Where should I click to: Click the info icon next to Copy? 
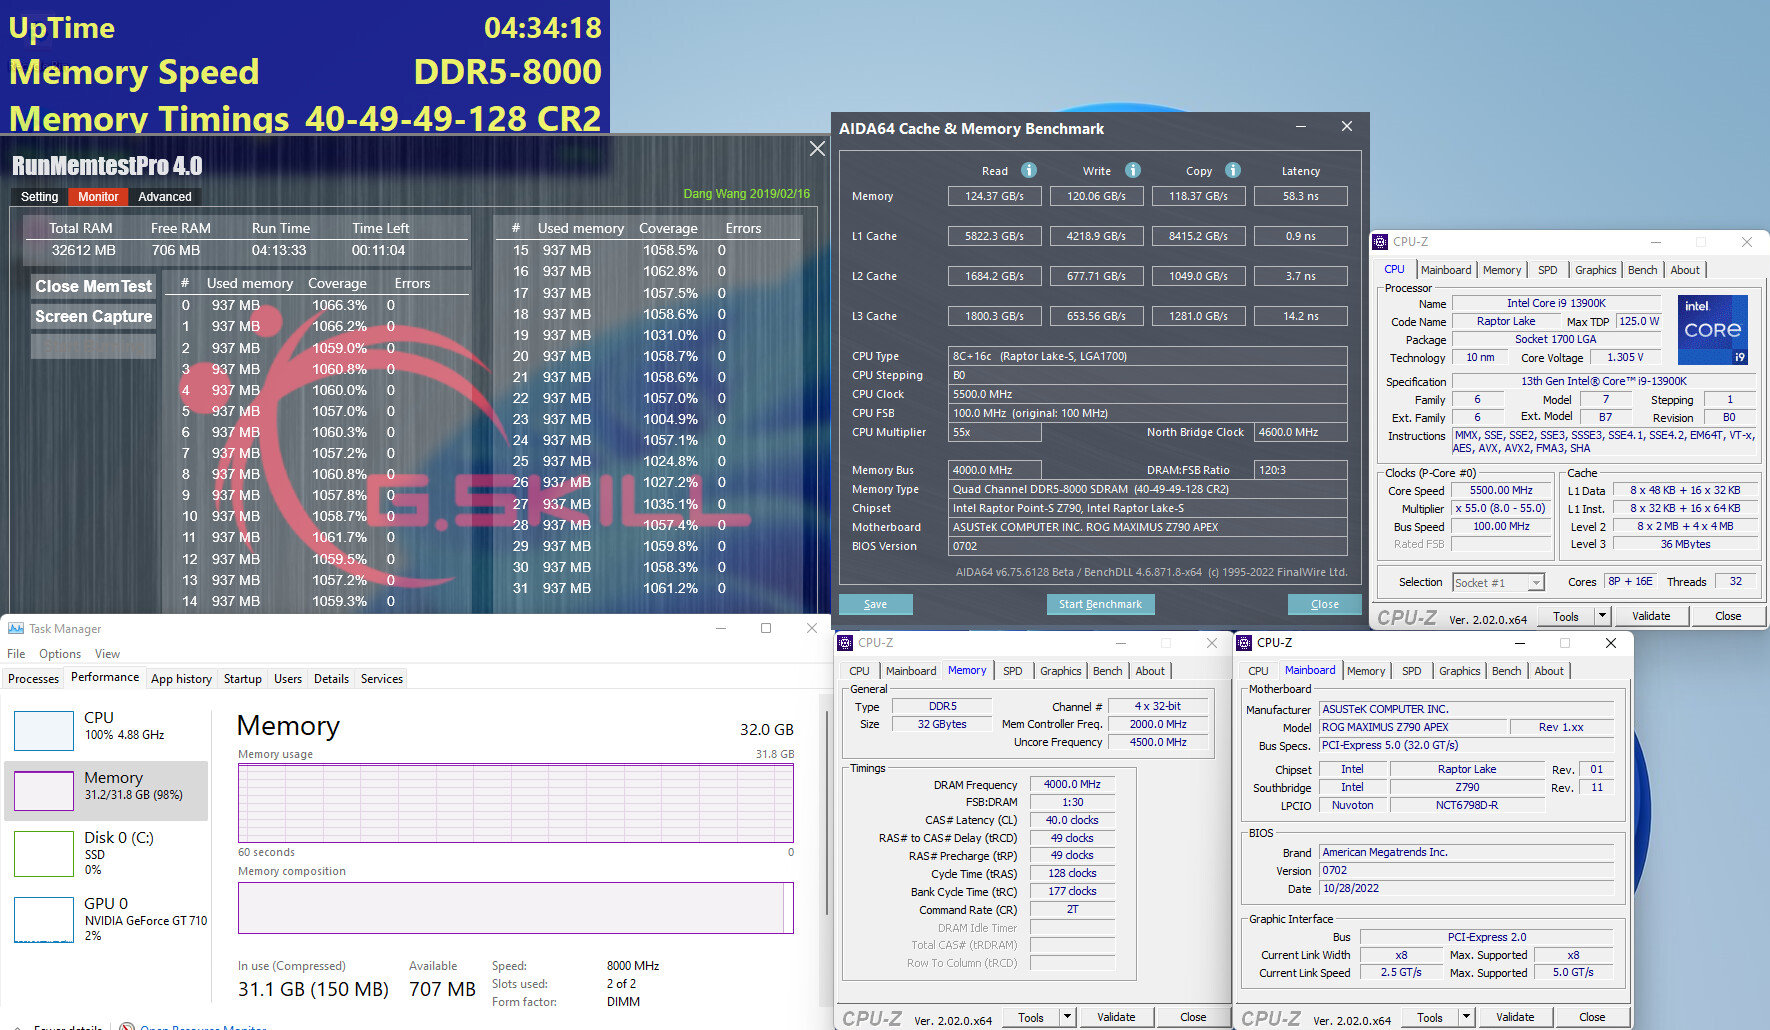pos(1232,170)
